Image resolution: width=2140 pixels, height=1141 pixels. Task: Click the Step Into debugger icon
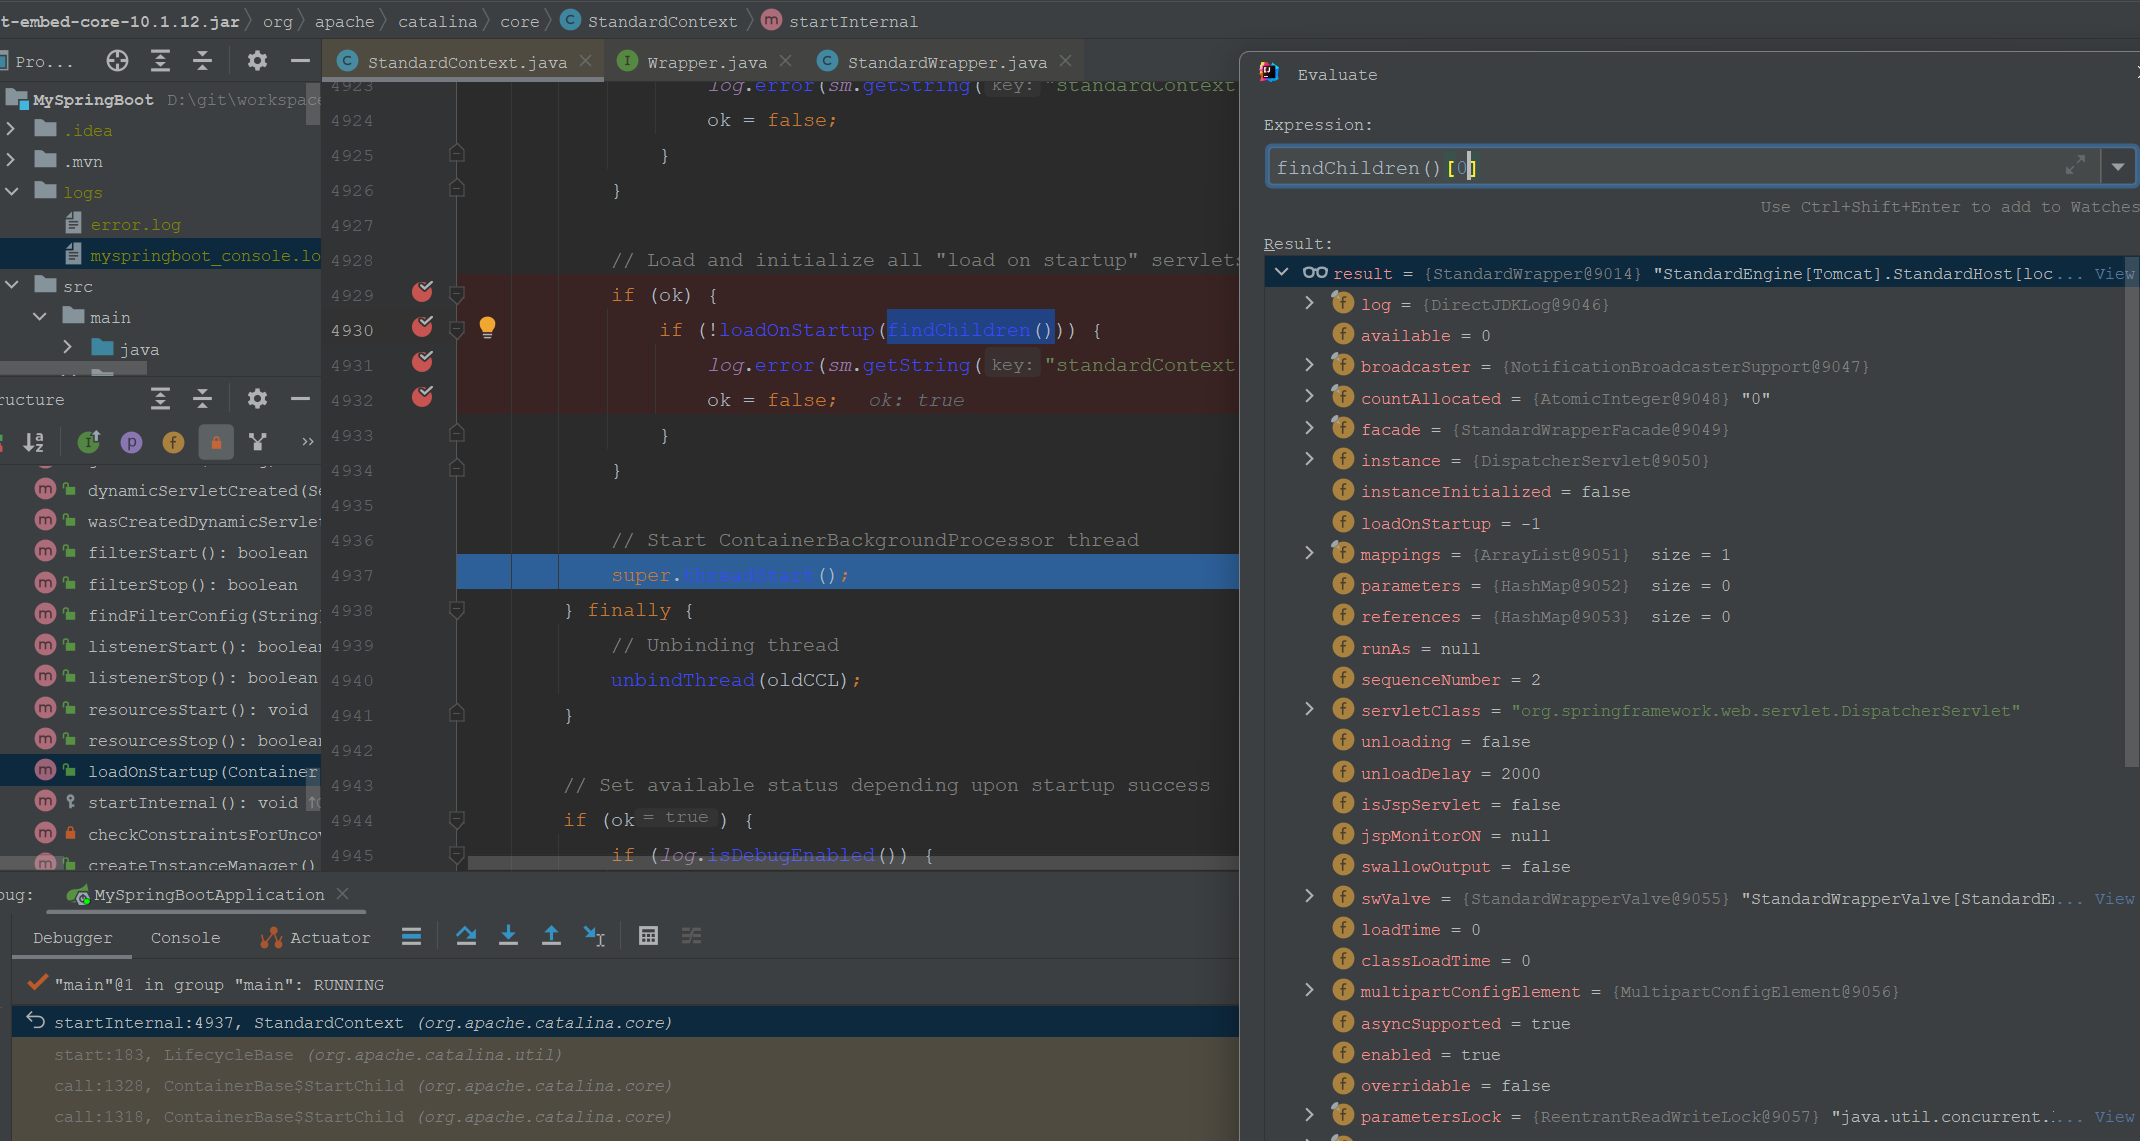(508, 936)
